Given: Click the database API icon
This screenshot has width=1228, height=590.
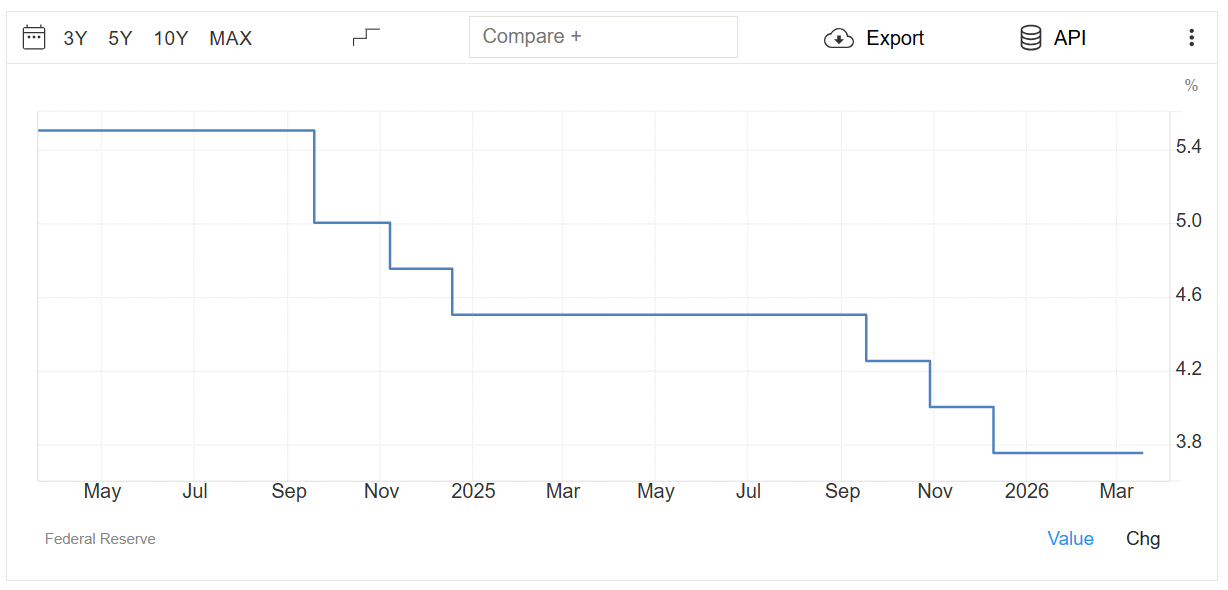Looking at the screenshot, I should (x=1030, y=38).
